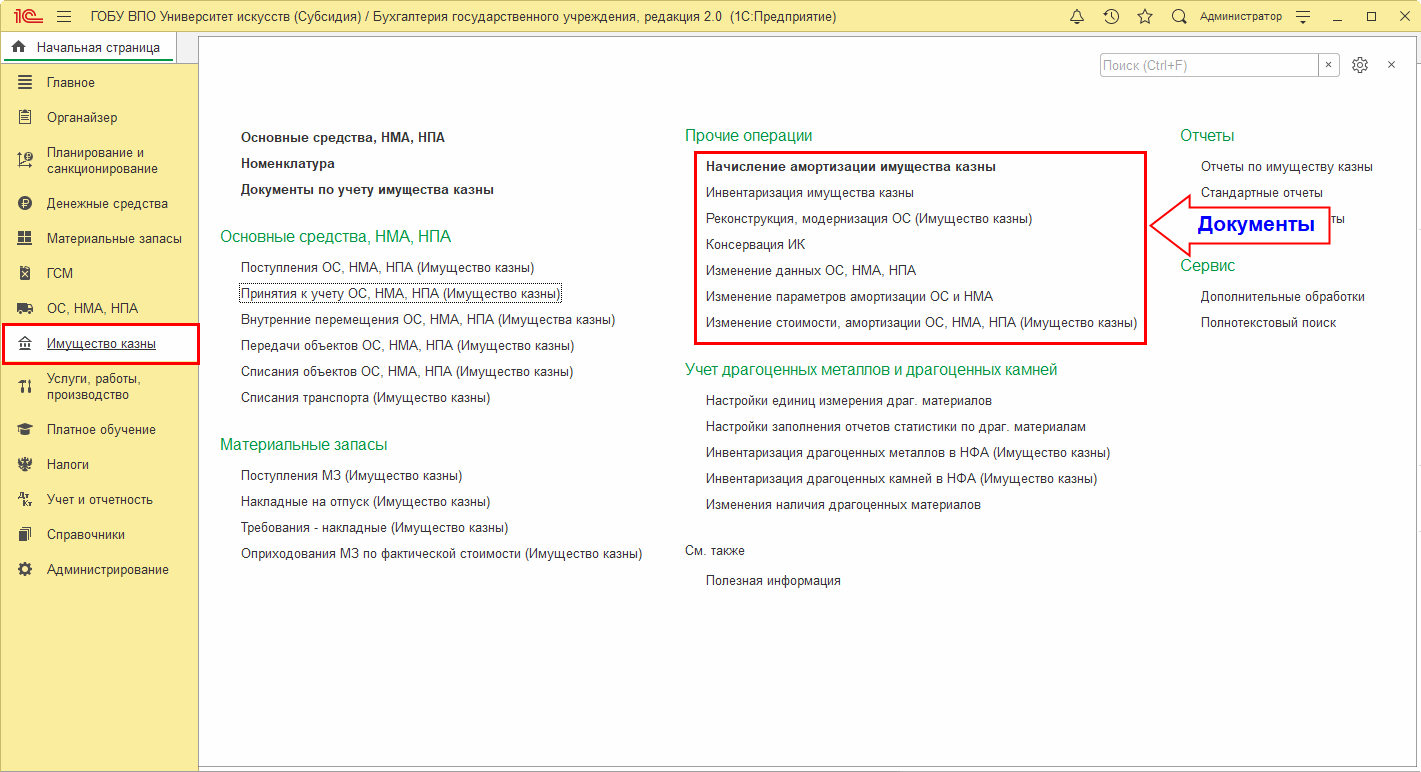
Task: Open Изменение параметров амортизации ОС и НМА
Action: click(x=850, y=297)
